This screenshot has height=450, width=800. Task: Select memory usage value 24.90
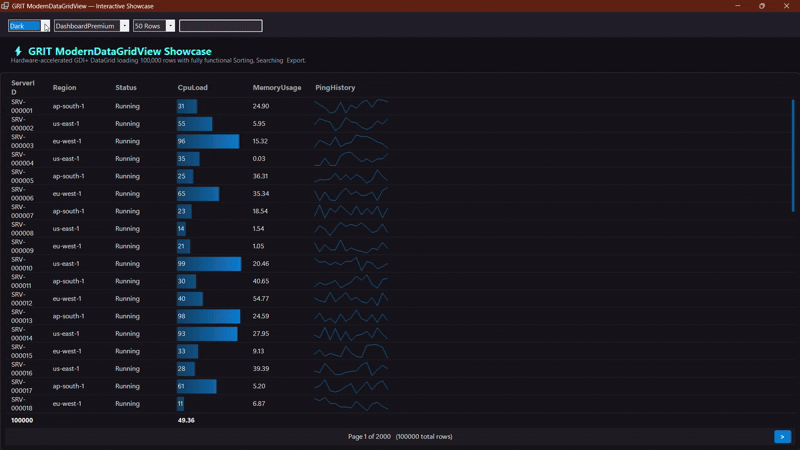pos(261,106)
